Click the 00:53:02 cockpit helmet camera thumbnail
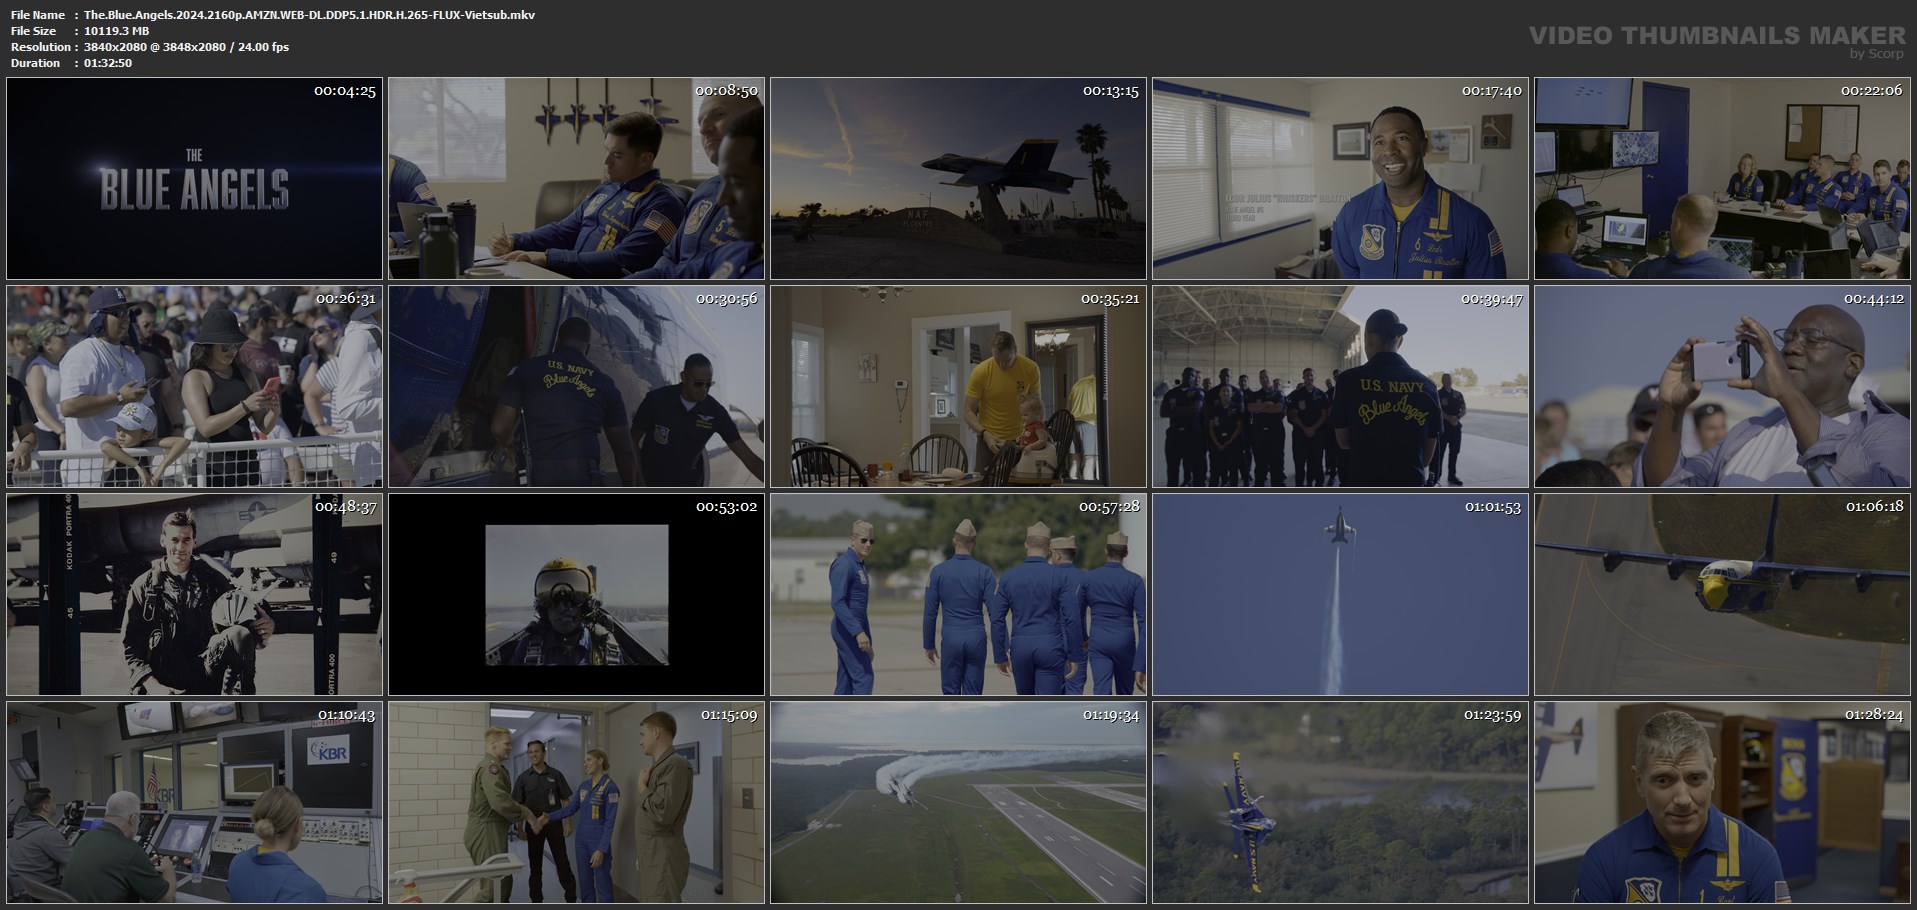The height and width of the screenshot is (910, 1917). [x=576, y=595]
